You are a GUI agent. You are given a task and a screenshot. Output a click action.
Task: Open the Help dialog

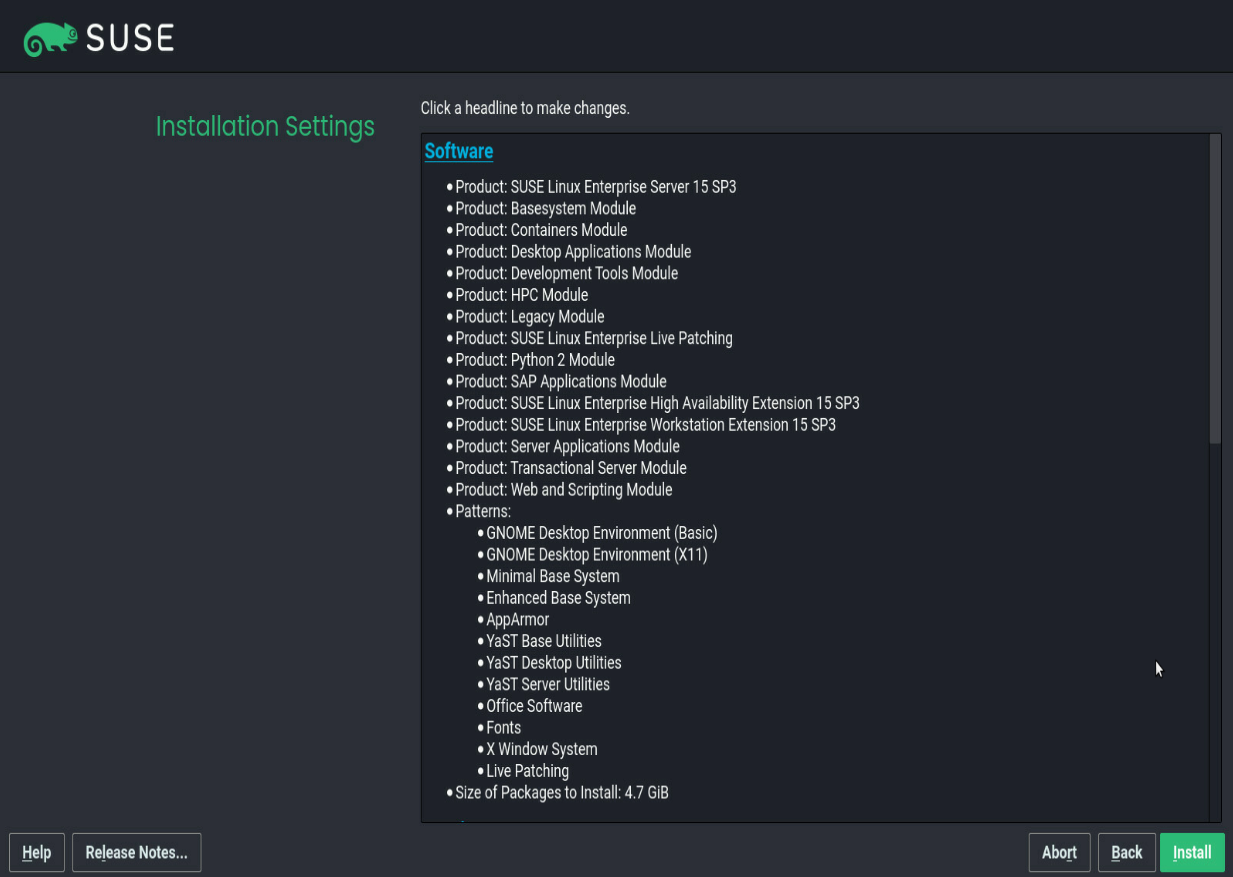[37, 852]
